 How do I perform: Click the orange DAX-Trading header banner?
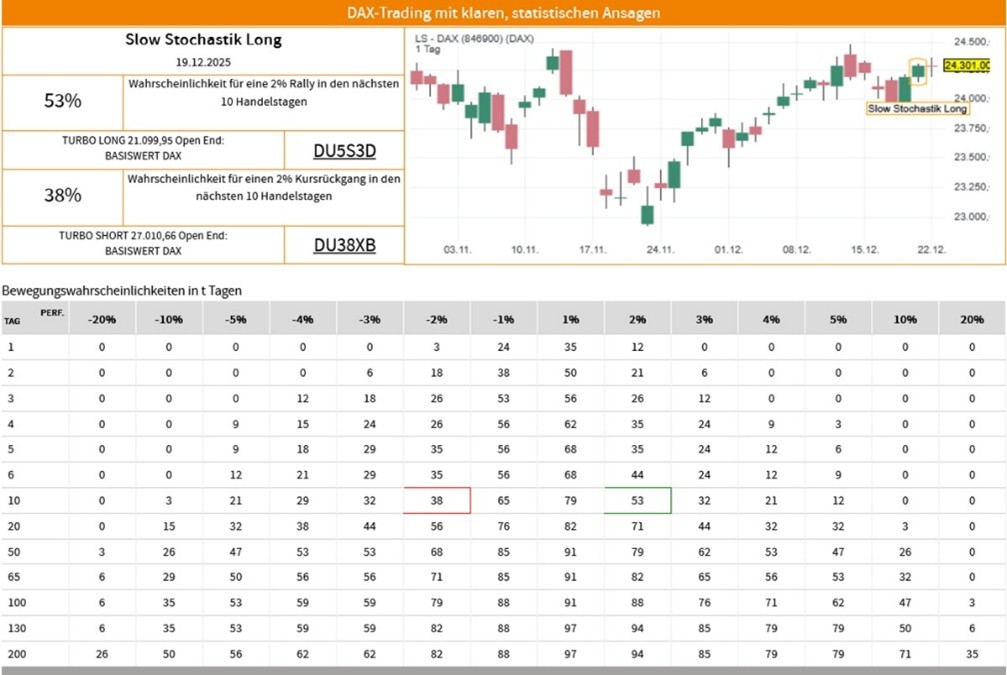503,13
